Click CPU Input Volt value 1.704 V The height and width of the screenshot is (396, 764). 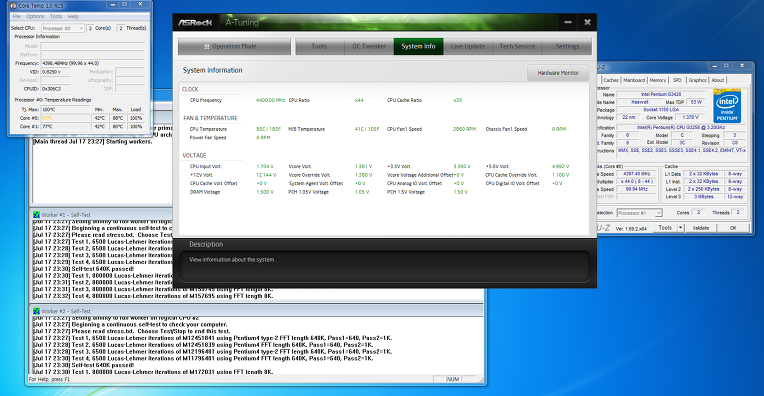265,167
